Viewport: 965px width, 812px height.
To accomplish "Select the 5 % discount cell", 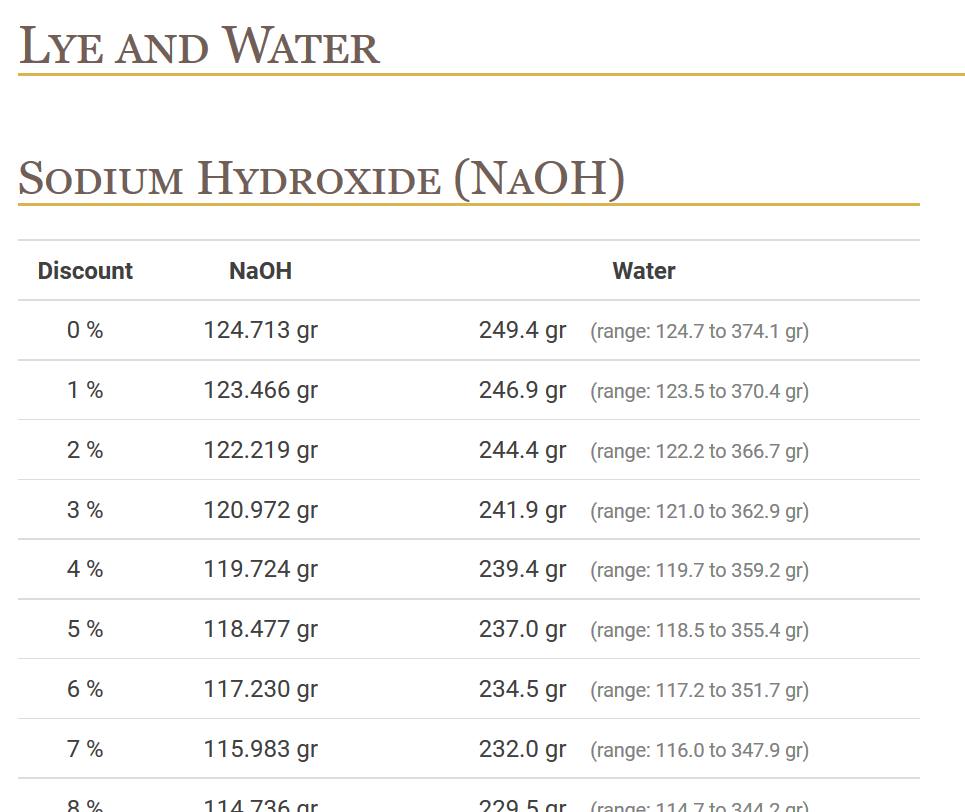I will pos(85,629).
